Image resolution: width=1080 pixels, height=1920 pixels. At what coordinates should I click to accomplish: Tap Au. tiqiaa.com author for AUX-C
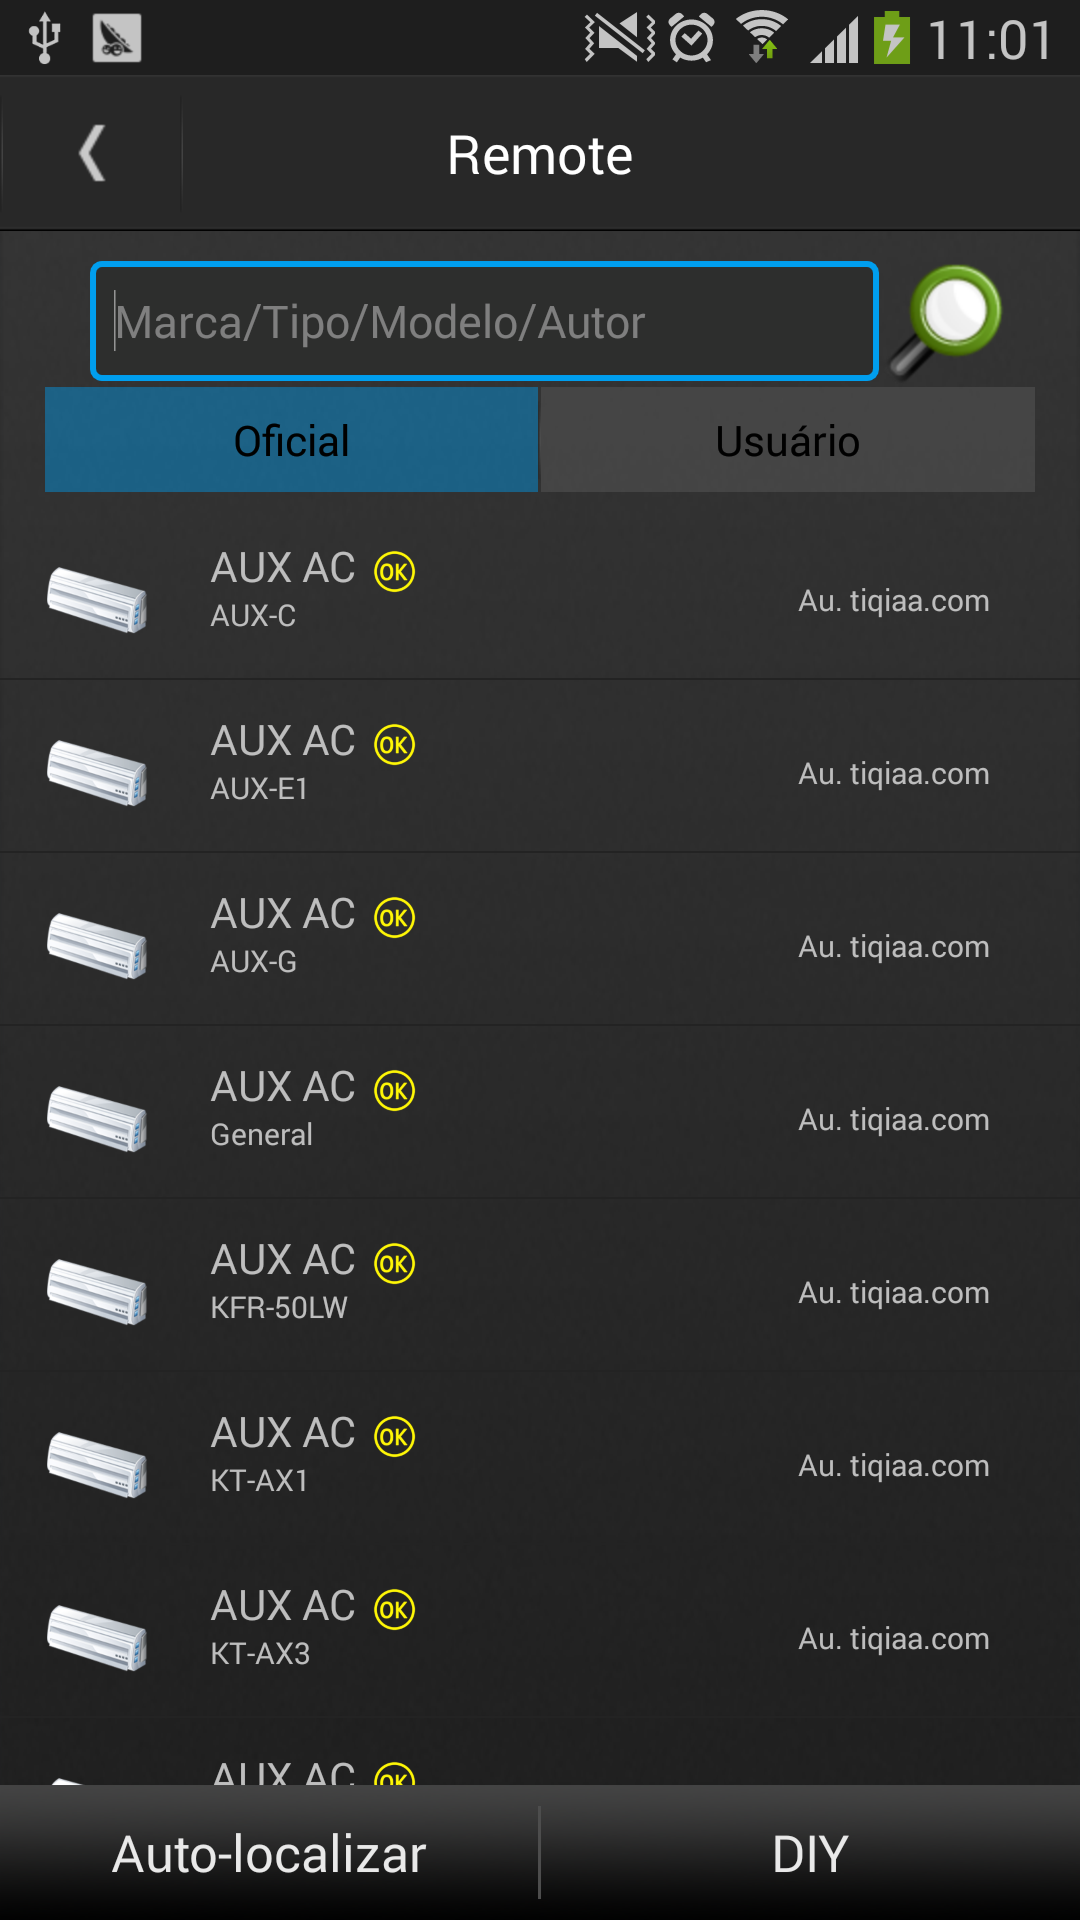[x=893, y=601]
